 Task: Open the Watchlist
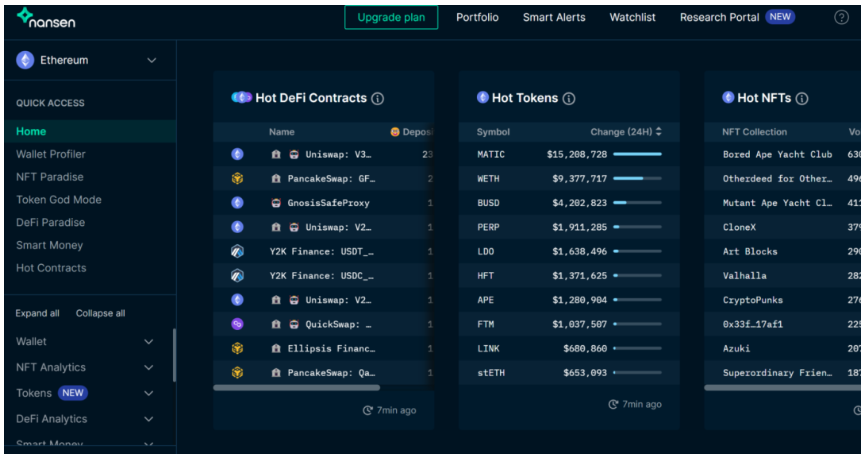pos(633,18)
